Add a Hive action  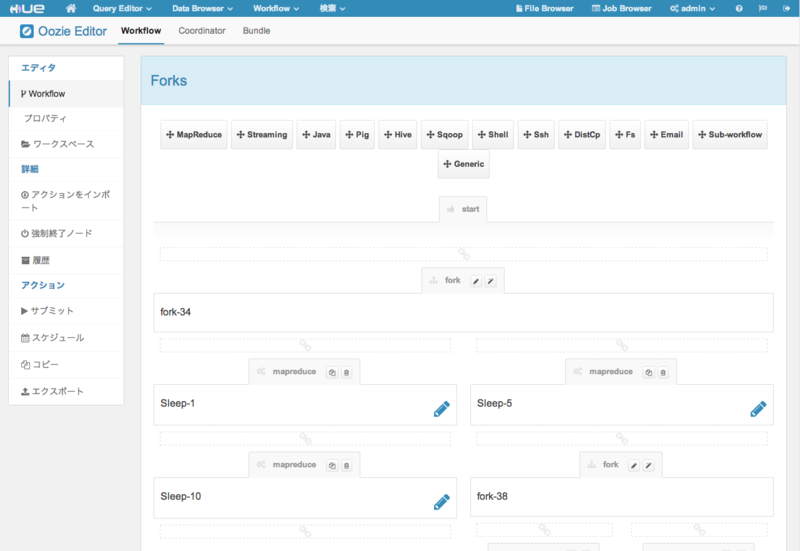click(398, 135)
